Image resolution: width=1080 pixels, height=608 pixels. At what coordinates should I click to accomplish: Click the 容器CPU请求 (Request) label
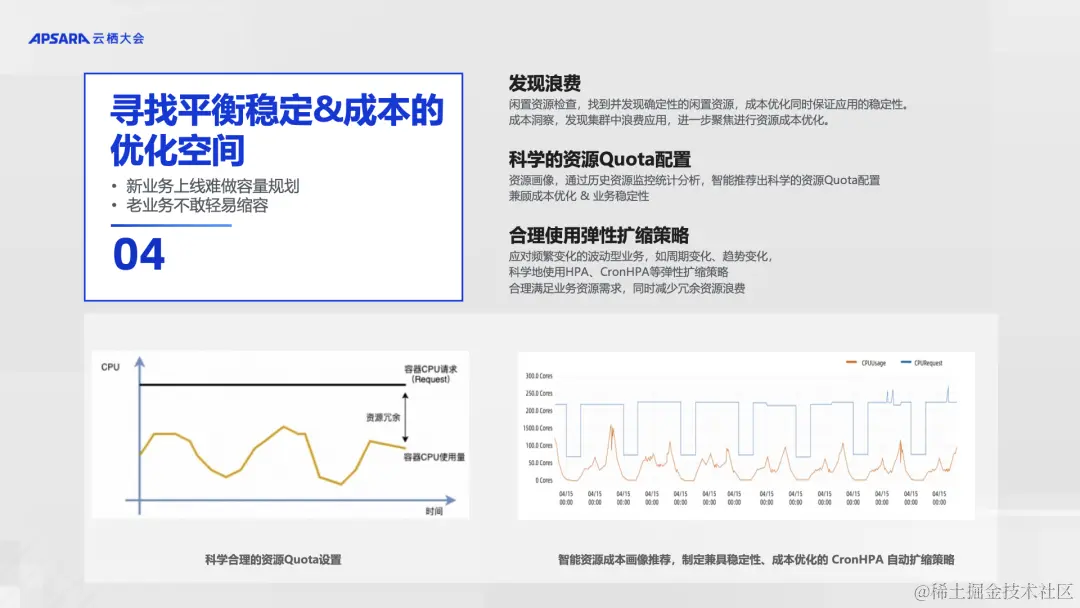[429, 372]
